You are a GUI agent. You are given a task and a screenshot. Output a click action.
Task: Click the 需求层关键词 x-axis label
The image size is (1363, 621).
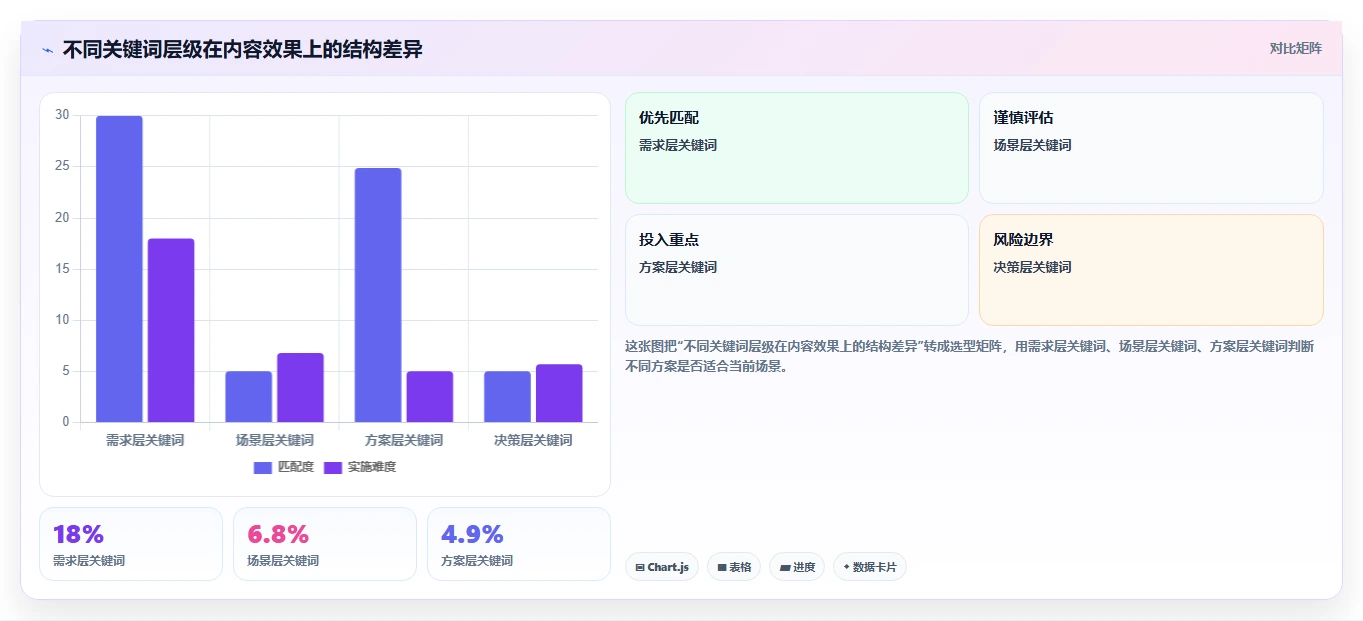point(145,440)
